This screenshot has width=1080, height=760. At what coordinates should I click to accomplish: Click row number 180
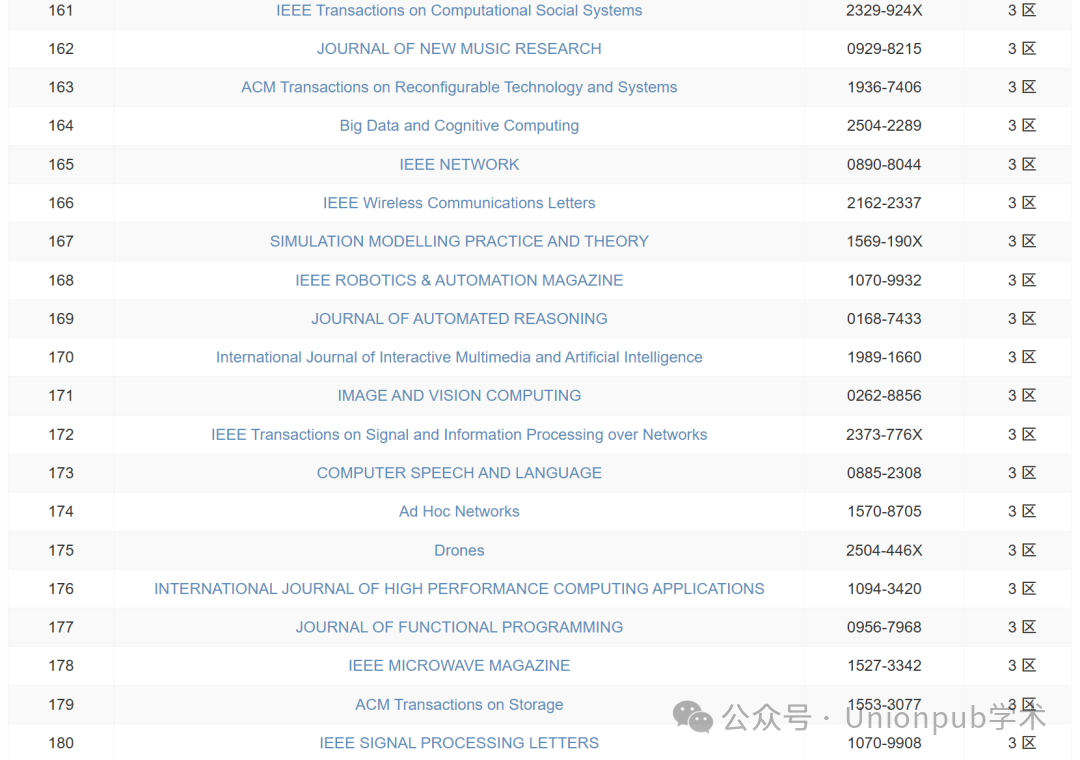coord(61,743)
